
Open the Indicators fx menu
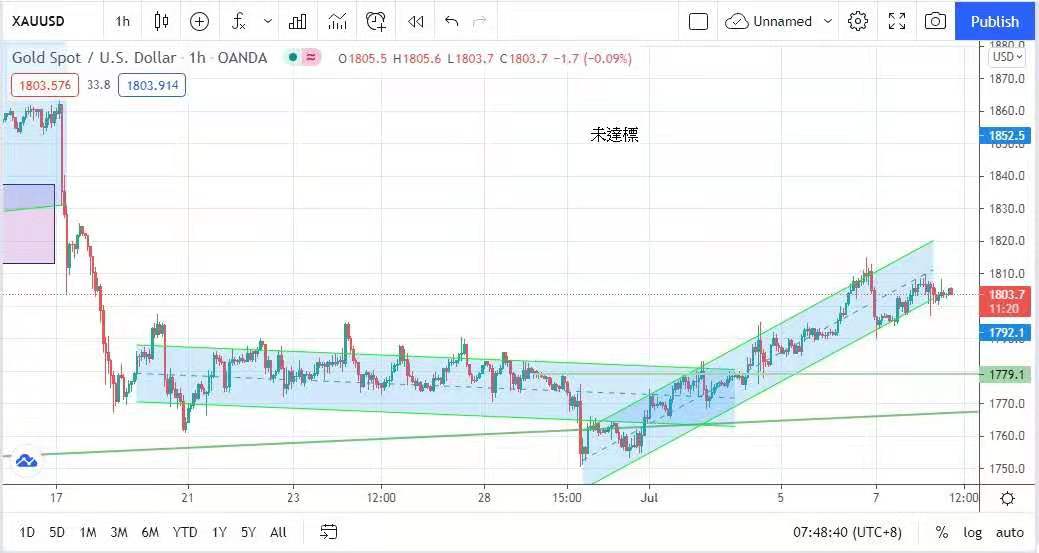239,21
